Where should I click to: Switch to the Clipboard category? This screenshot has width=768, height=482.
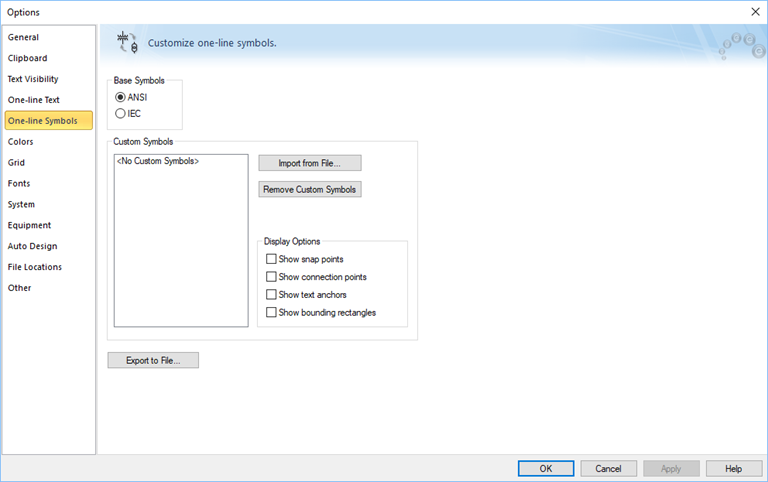tap(28, 58)
